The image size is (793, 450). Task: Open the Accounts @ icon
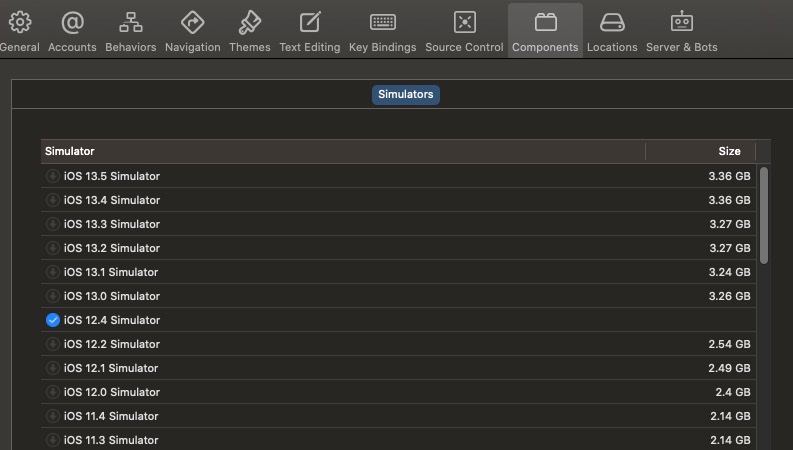(72, 22)
